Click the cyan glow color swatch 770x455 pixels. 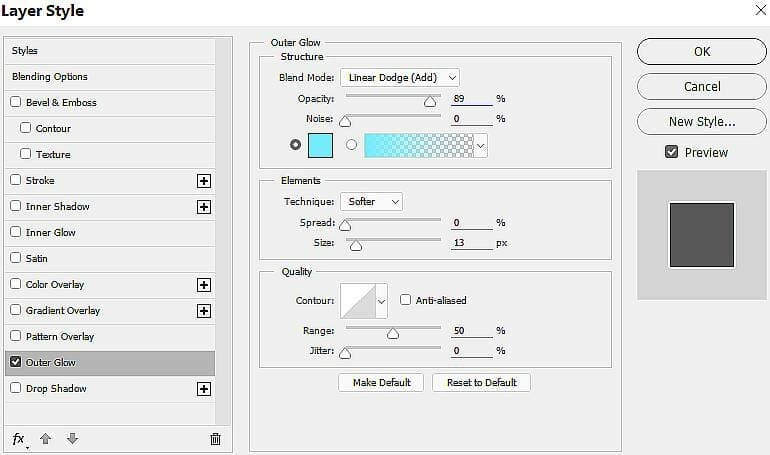[320, 145]
